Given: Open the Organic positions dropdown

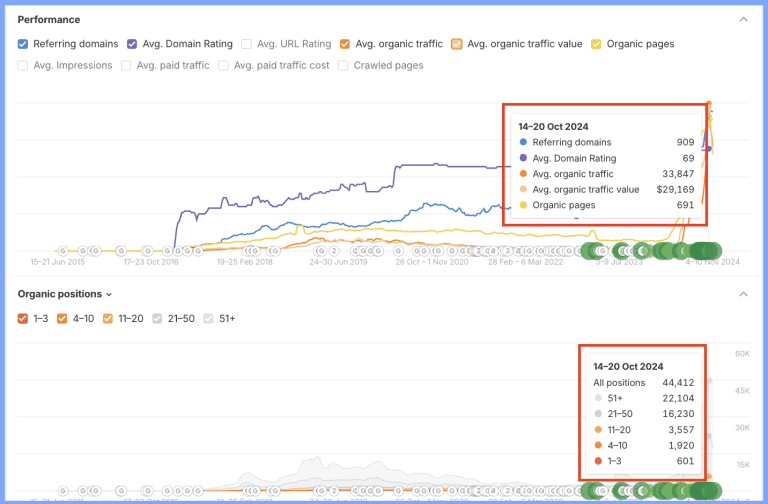Looking at the screenshot, I should coord(65,294).
